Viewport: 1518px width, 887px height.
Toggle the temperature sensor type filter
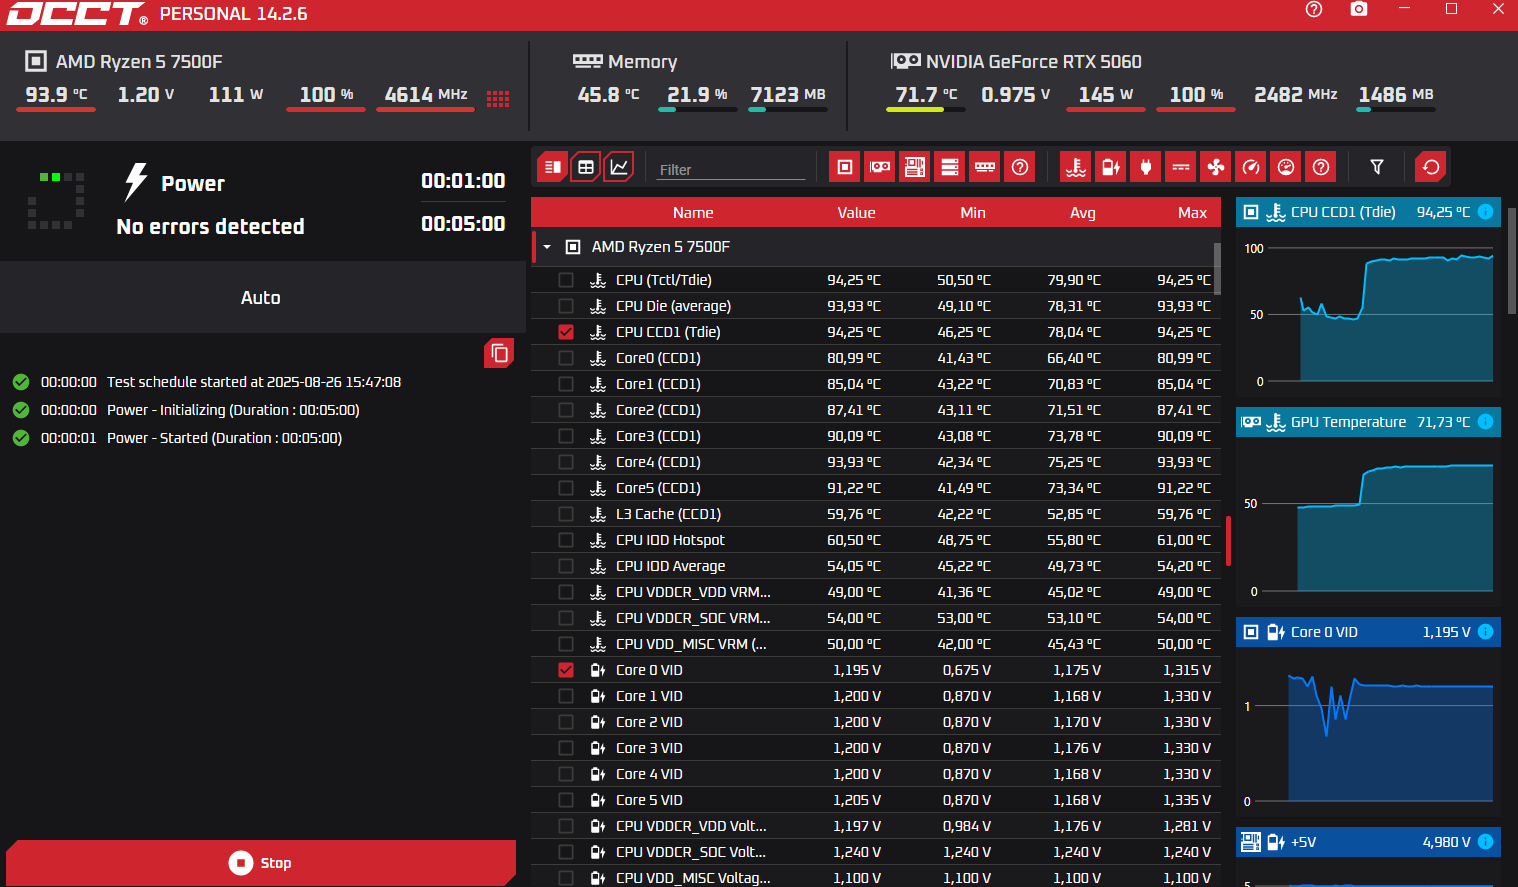[1076, 167]
